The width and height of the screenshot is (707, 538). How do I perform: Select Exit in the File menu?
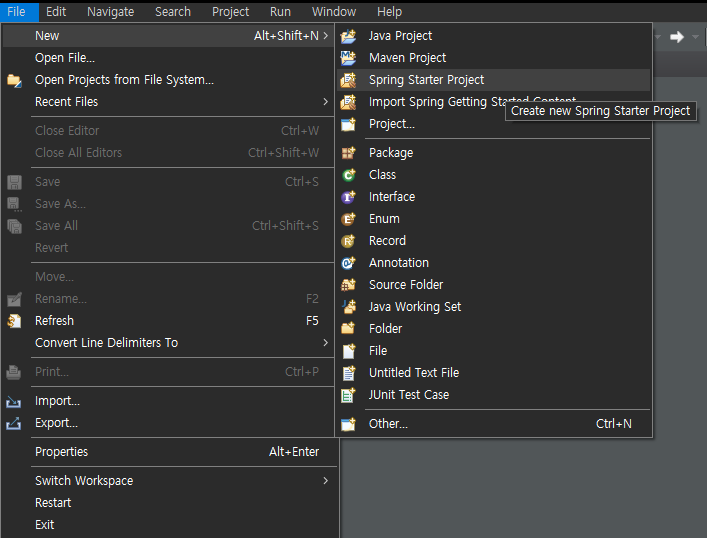(x=169, y=525)
